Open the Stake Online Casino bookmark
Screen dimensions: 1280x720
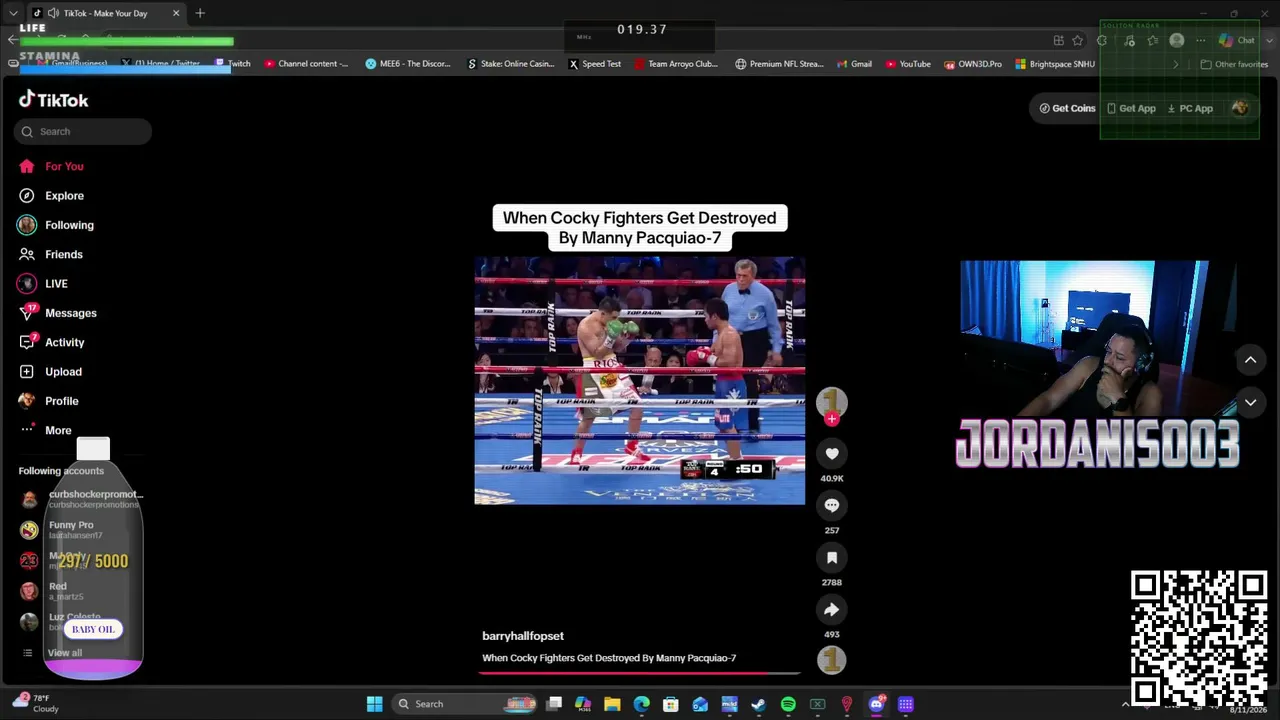point(510,64)
